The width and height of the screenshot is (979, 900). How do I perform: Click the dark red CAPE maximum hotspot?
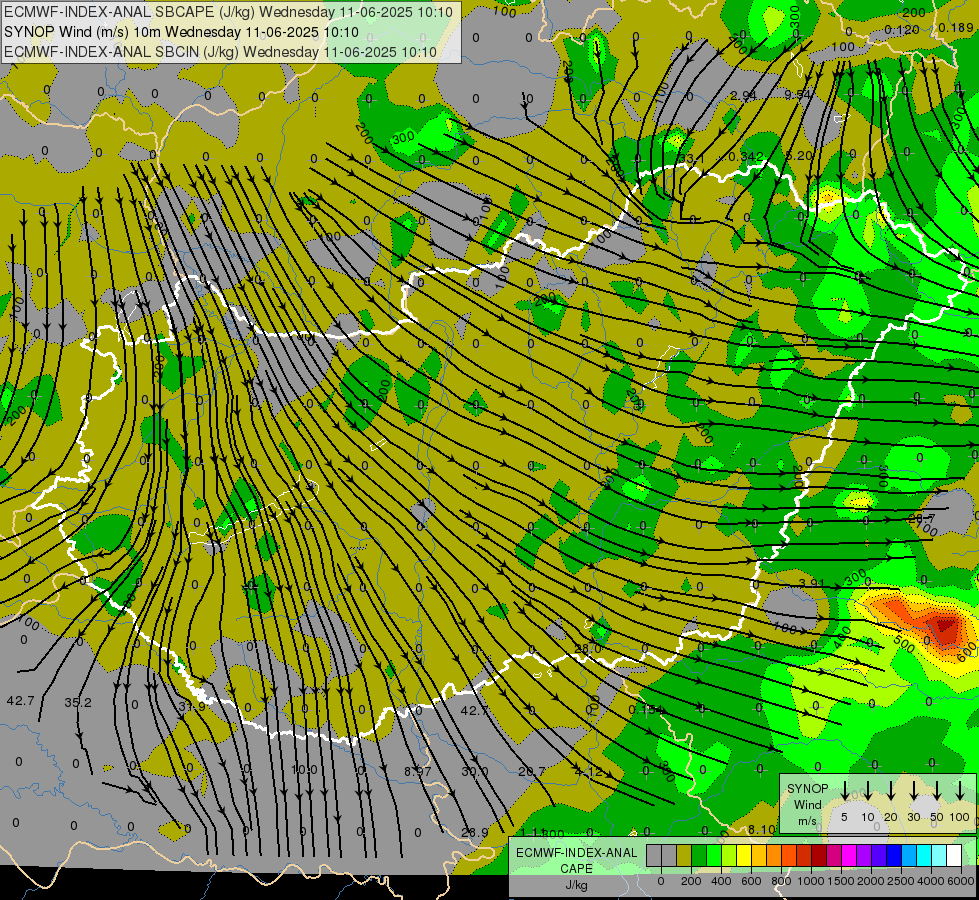pyautogui.click(x=943, y=626)
